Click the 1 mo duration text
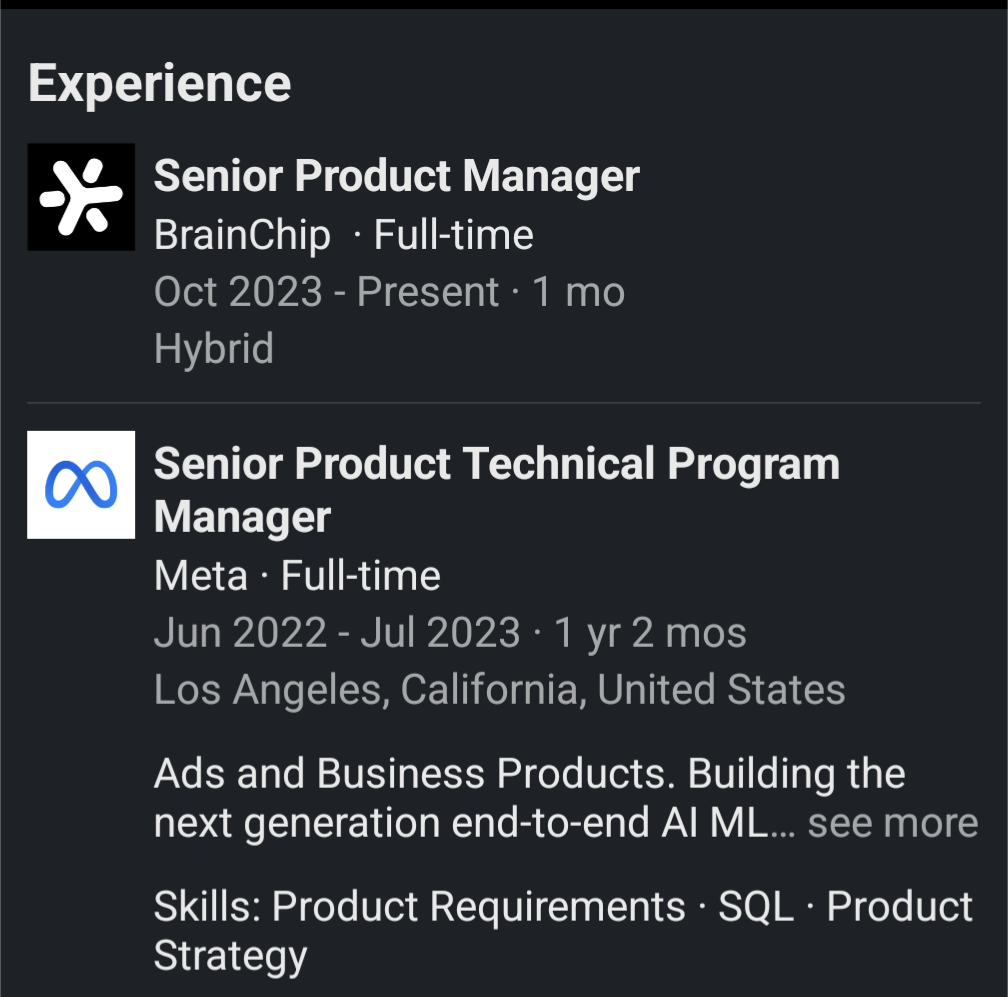 579,292
